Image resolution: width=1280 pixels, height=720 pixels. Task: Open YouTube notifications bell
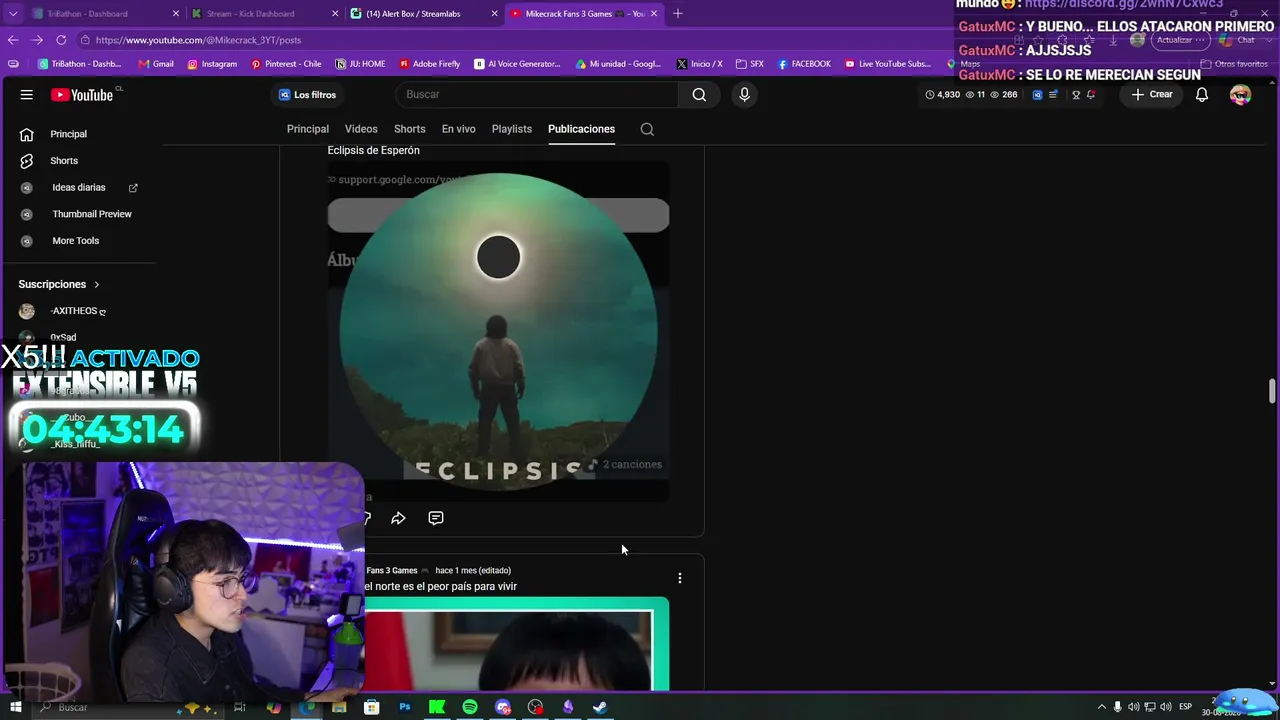pos(1202,95)
